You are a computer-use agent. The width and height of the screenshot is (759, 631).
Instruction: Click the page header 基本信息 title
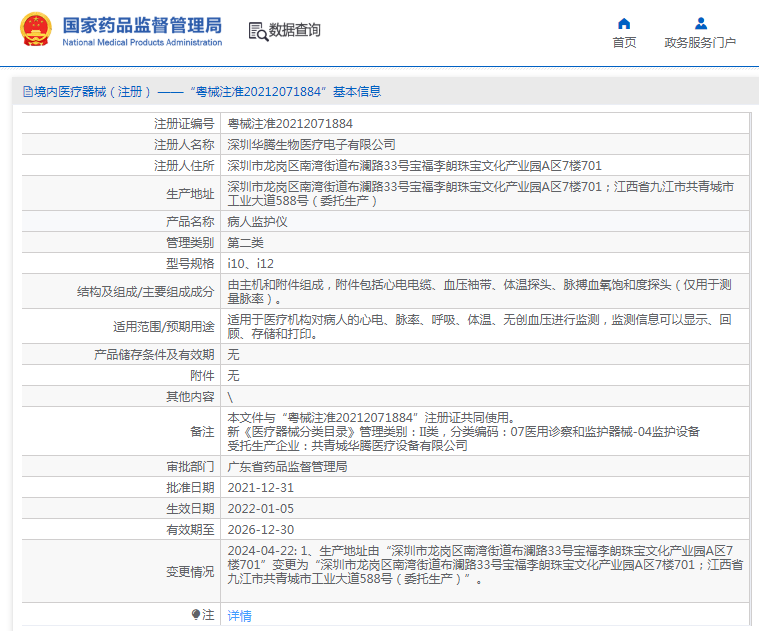pos(357,91)
